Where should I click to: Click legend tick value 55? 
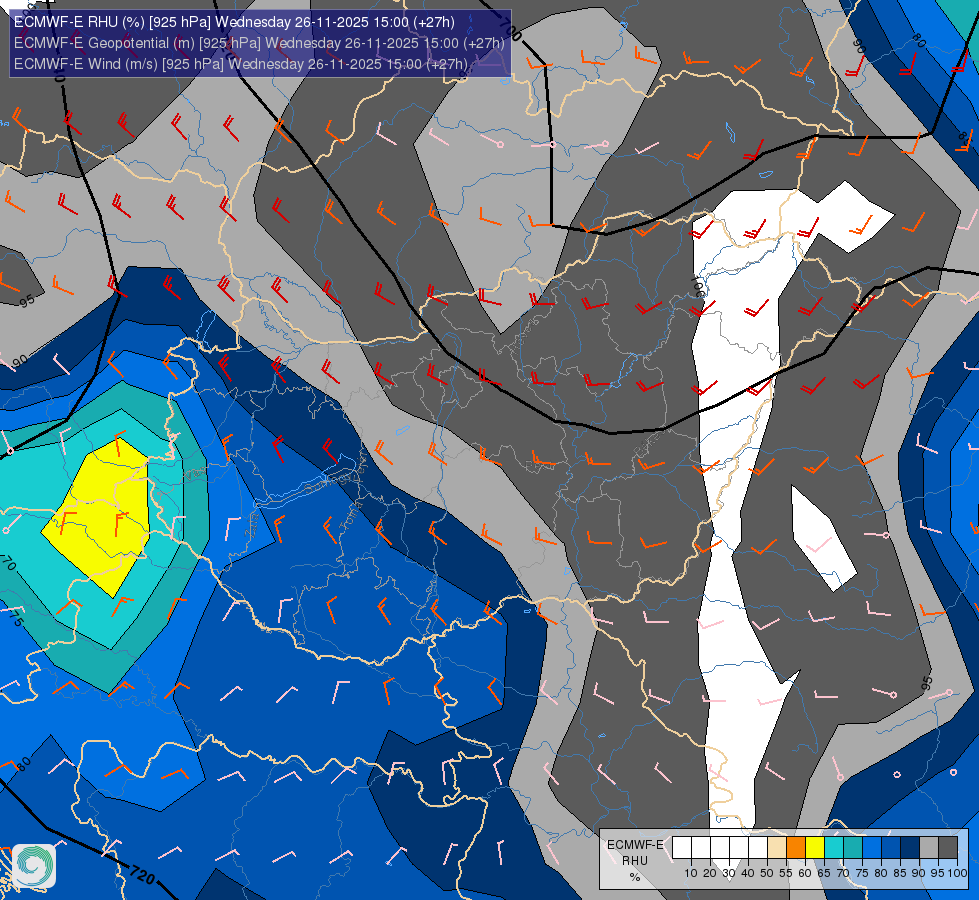point(786,873)
